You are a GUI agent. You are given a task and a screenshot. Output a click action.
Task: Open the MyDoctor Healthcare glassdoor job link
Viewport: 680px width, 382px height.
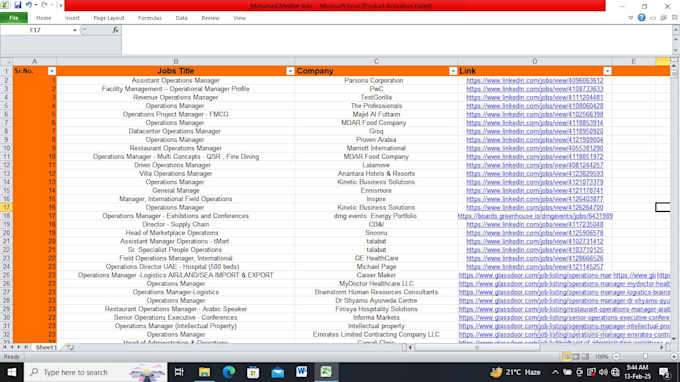(x=564, y=284)
